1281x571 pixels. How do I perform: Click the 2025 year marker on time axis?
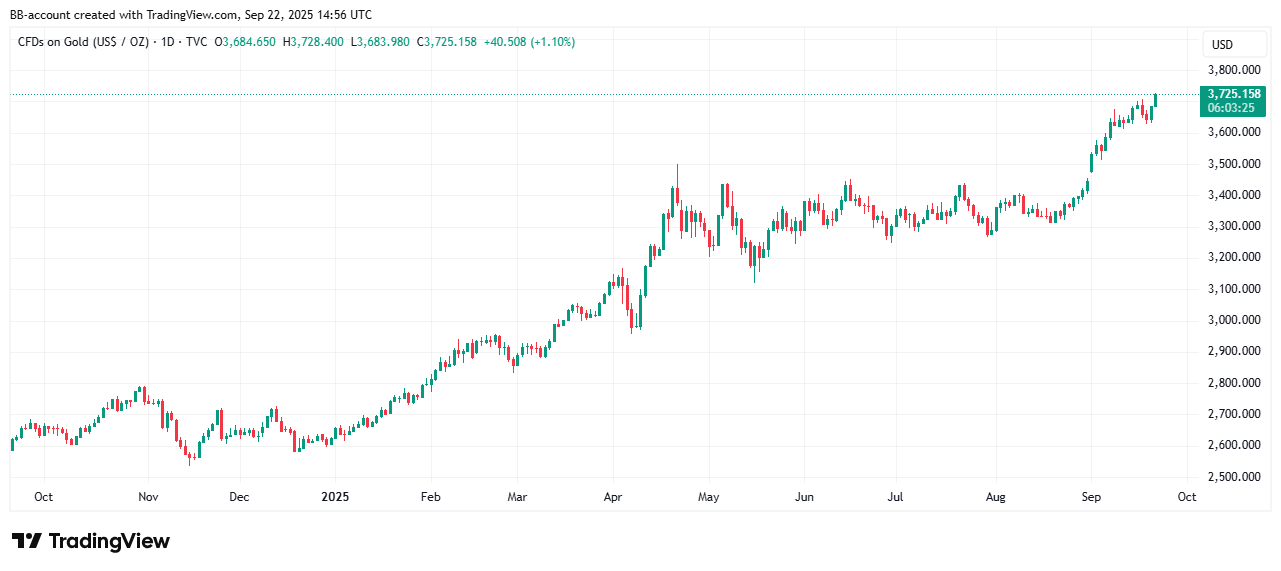click(335, 496)
